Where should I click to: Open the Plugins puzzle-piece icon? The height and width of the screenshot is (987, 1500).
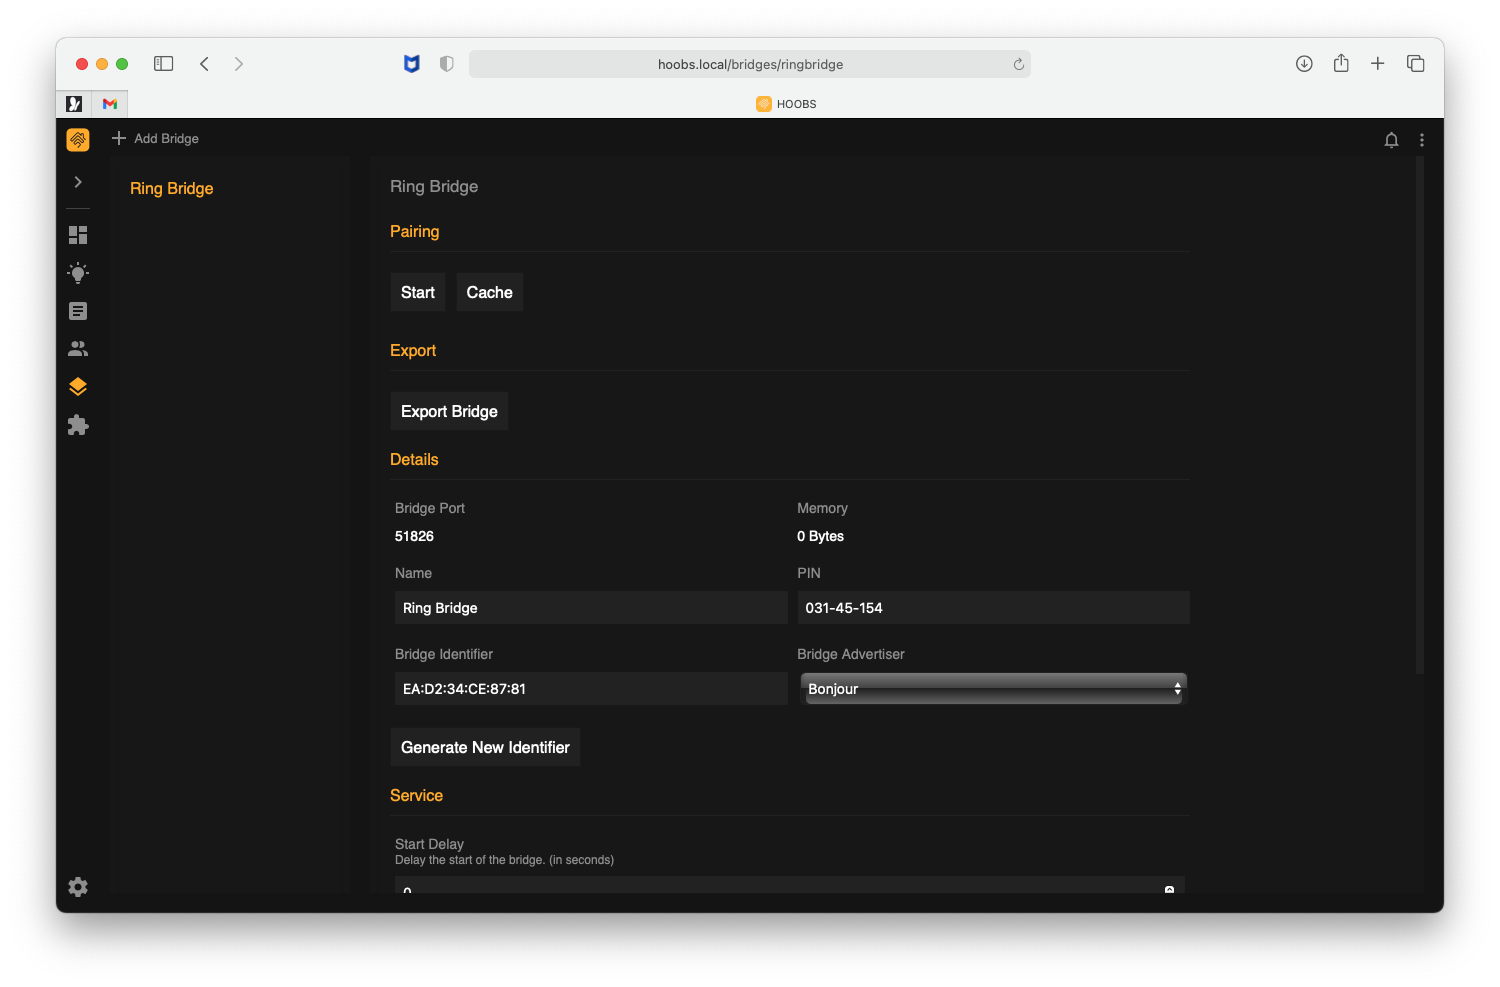77,424
